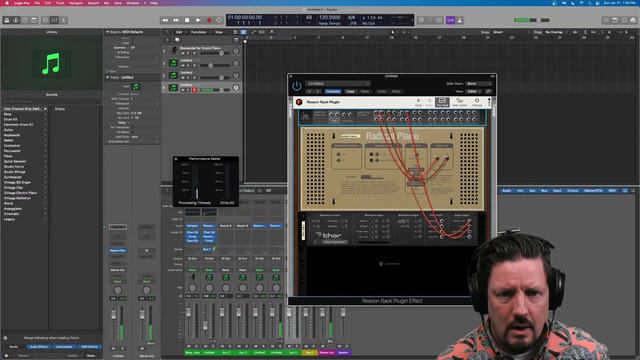
Task: Click the Instrument button at Library bottom
Action: point(64,347)
